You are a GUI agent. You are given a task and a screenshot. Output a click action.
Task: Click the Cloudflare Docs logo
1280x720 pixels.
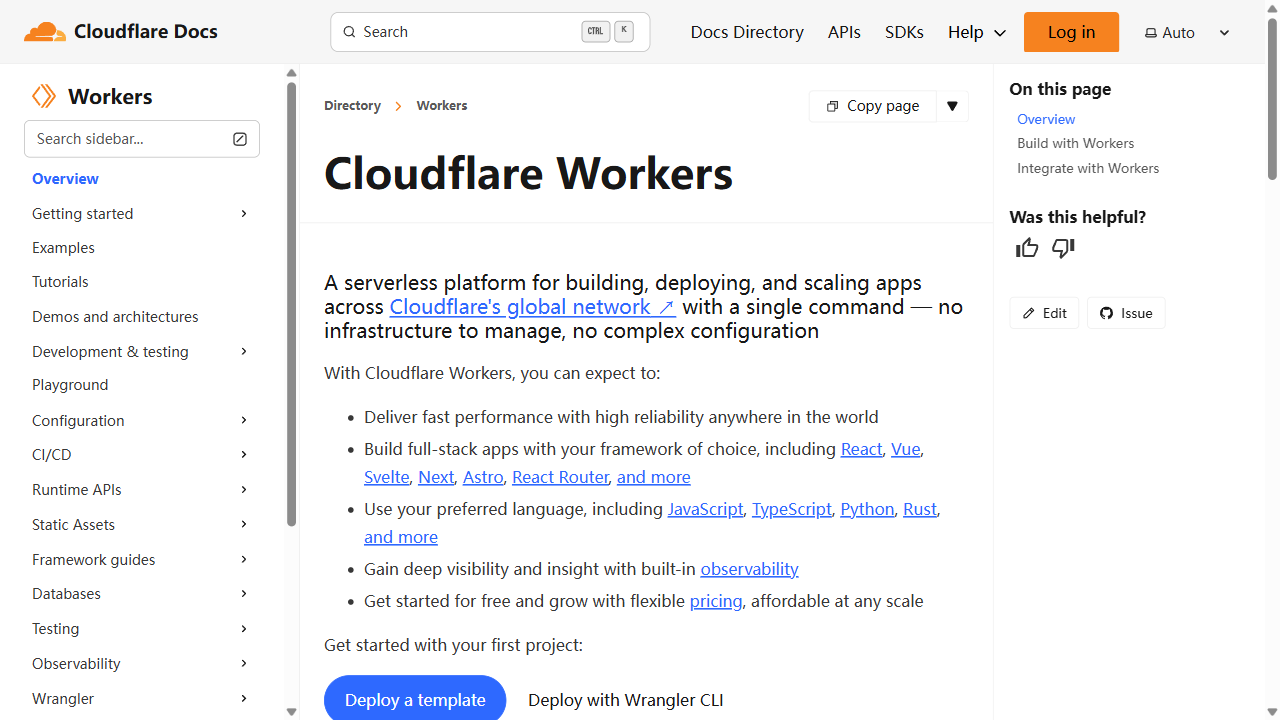pyautogui.click(x=119, y=31)
